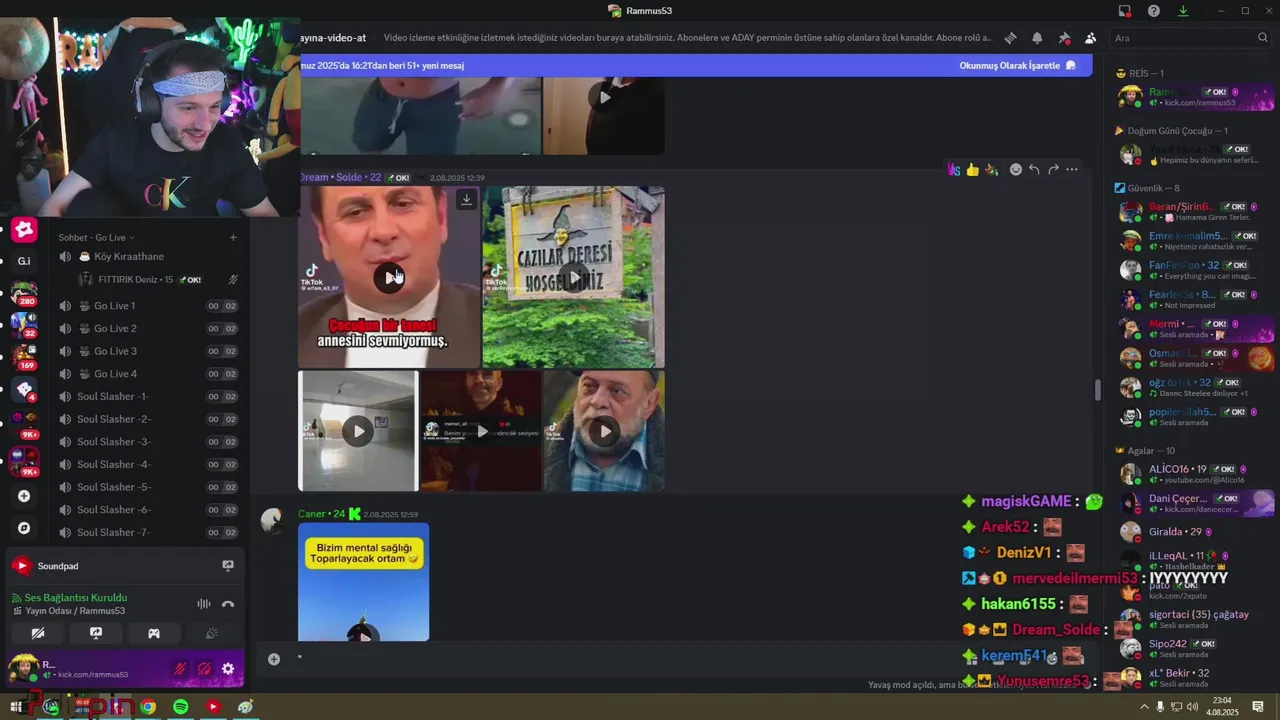This screenshot has height=720, width=1280.
Task: Collapse the REİS role group
Action: (x=1140, y=74)
